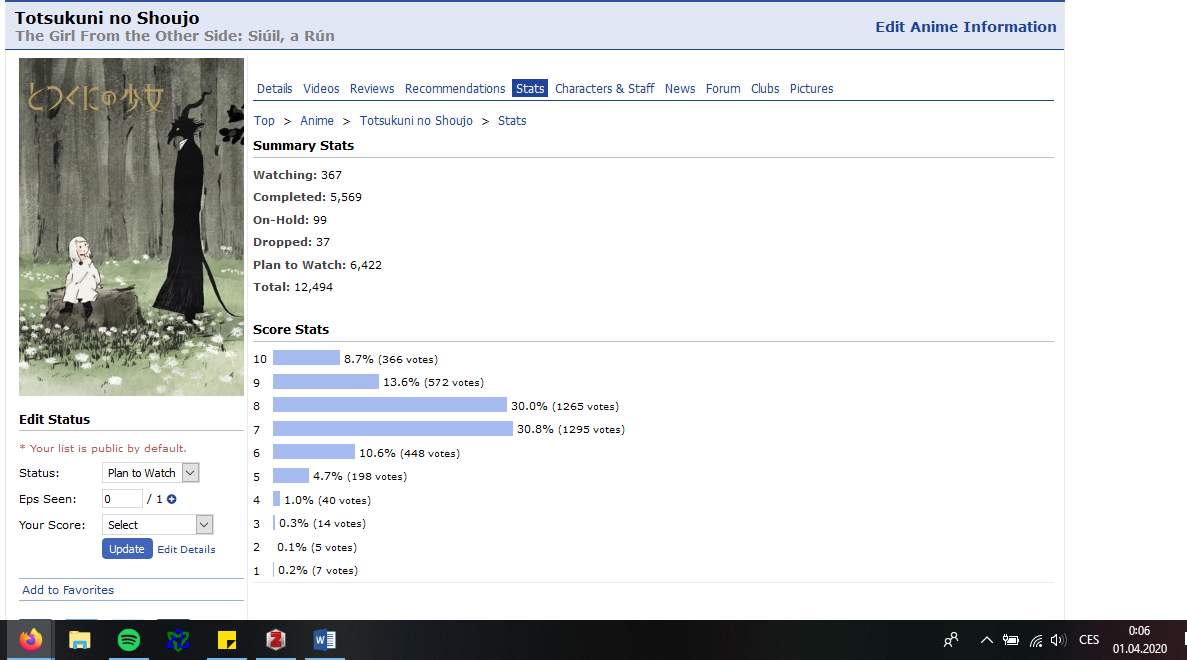1187x660 pixels.
Task: Open the Edit Details link
Action: pyautogui.click(x=186, y=549)
